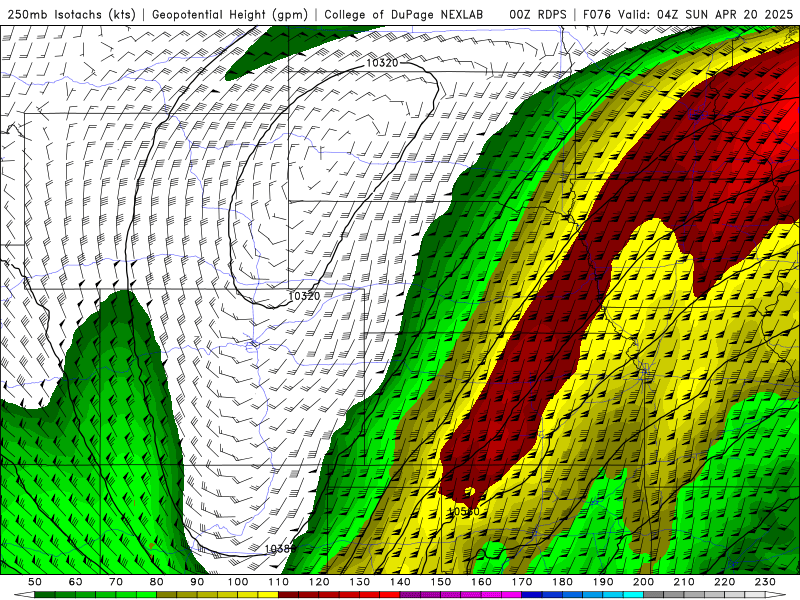Click the '60' value on the color scale
The width and height of the screenshot is (800, 600).
click(76, 582)
